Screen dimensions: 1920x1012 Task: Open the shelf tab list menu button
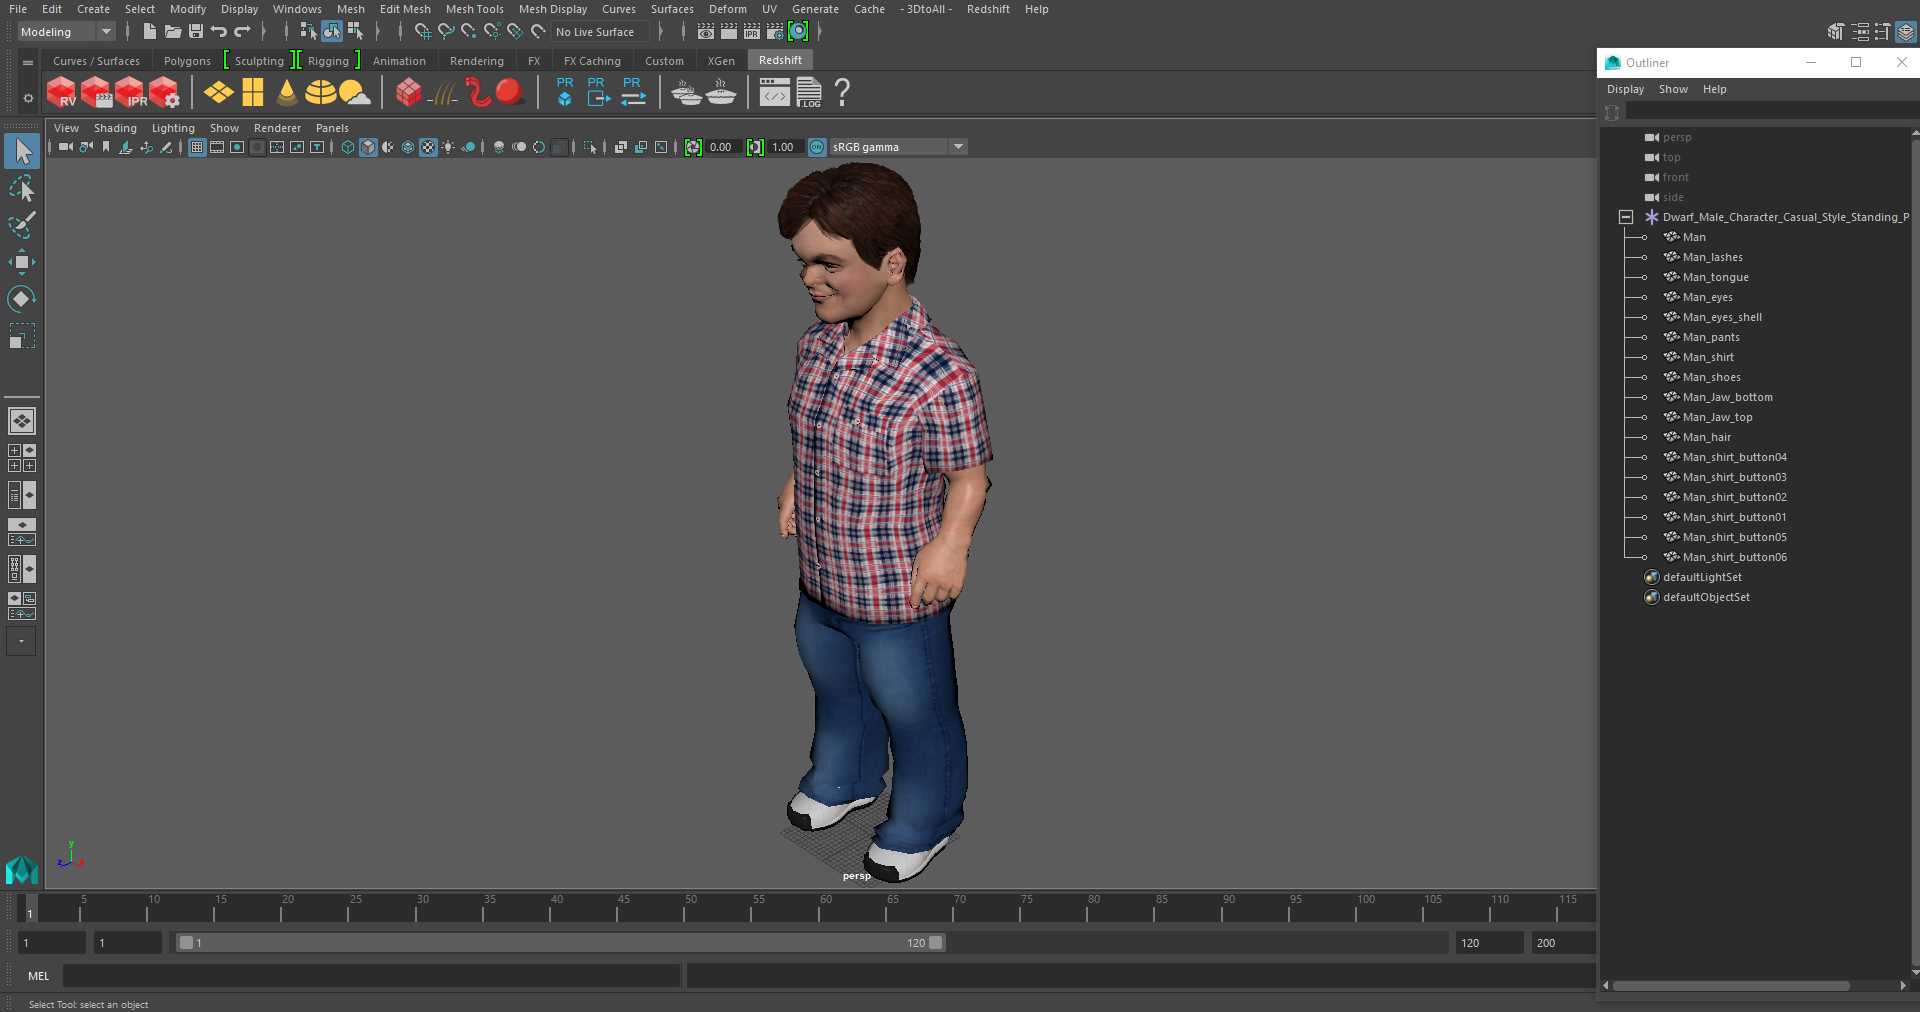[x=28, y=62]
